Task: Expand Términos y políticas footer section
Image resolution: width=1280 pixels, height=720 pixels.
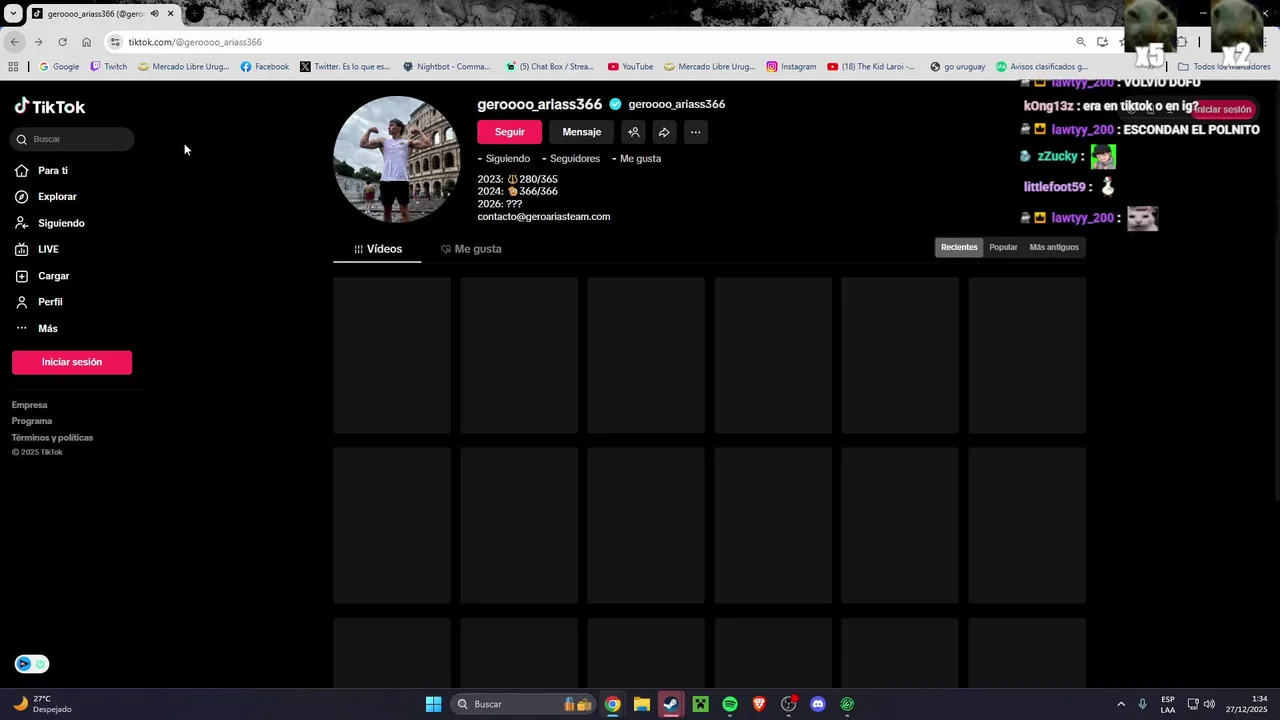Action: (x=52, y=438)
